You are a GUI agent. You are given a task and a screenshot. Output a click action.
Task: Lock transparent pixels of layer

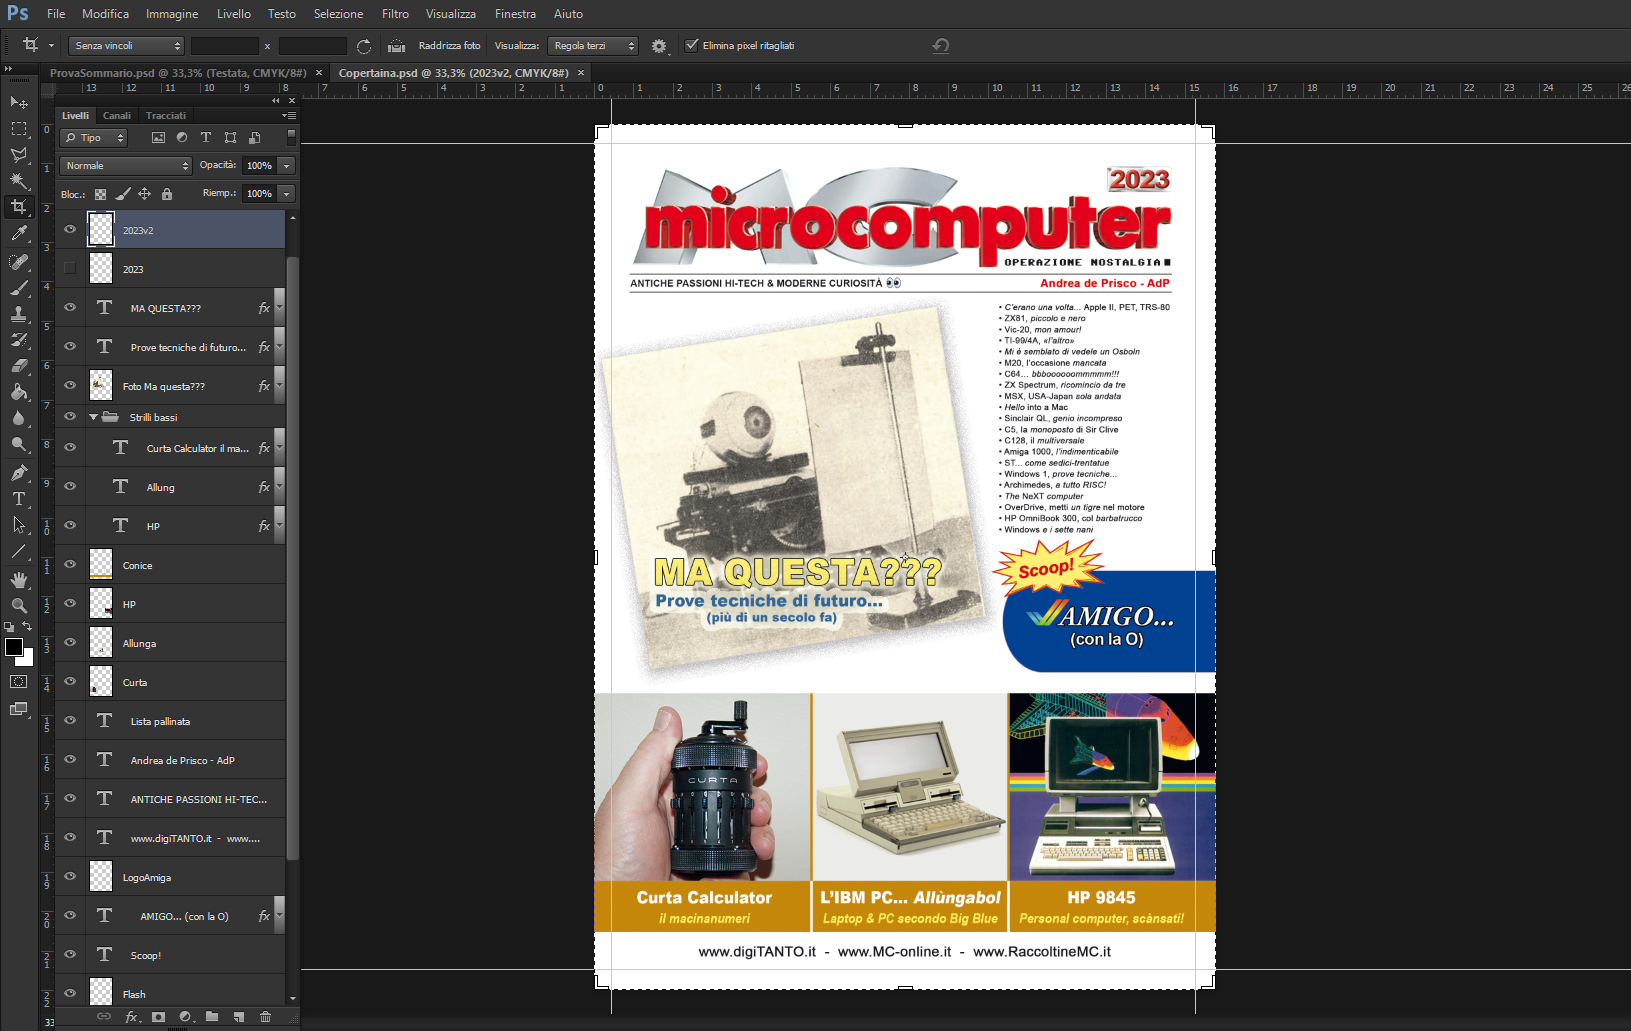click(x=100, y=194)
